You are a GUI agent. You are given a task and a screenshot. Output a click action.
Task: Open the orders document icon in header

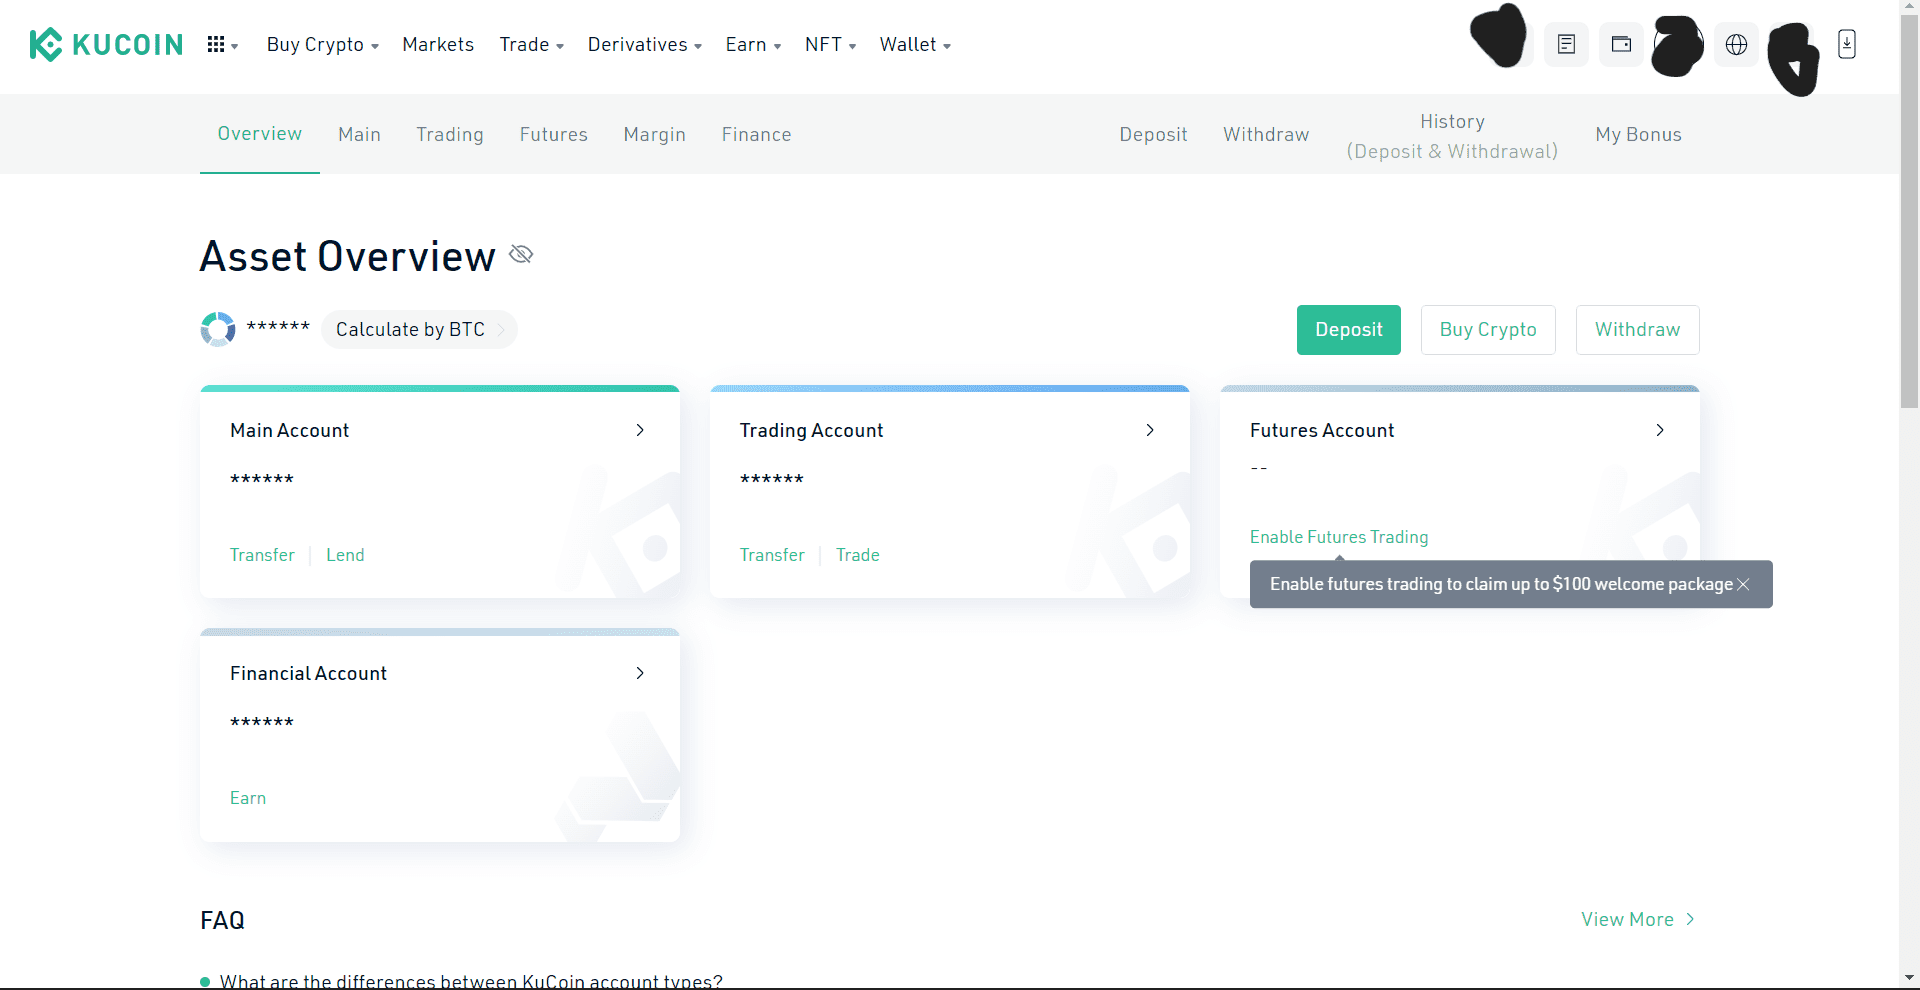click(1566, 45)
